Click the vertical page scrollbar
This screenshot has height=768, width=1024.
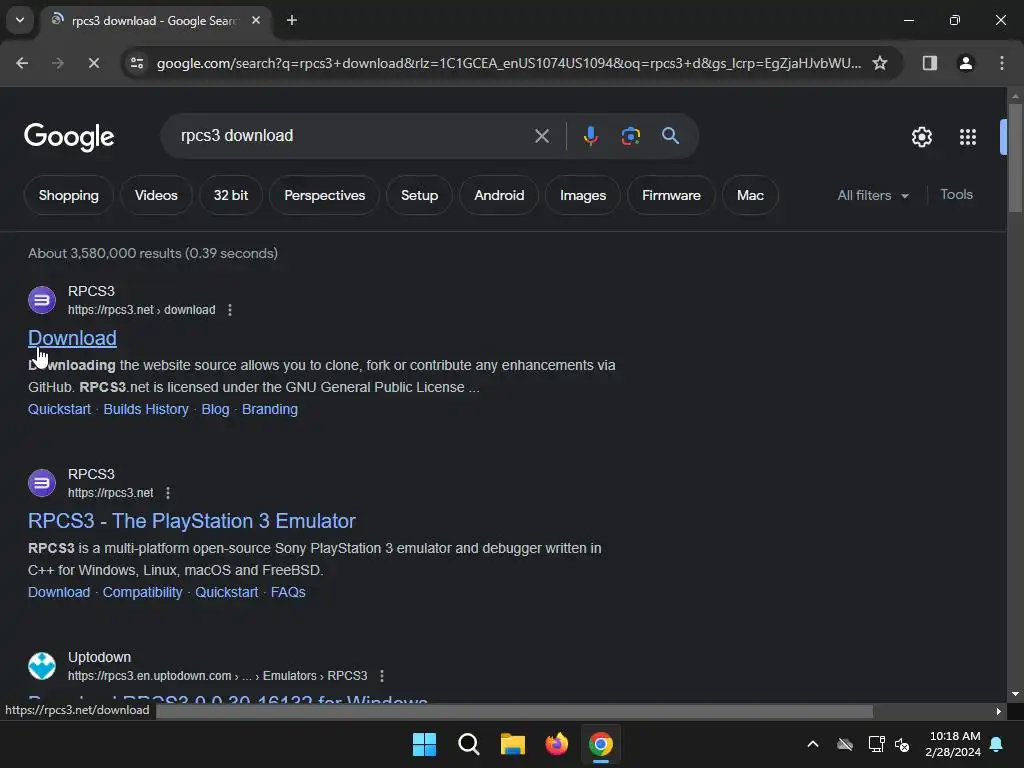coord(1015,157)
